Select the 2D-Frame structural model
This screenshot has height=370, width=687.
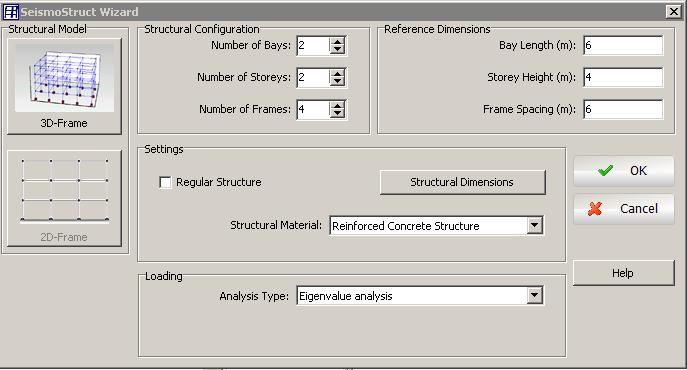(x=64, y=199)
